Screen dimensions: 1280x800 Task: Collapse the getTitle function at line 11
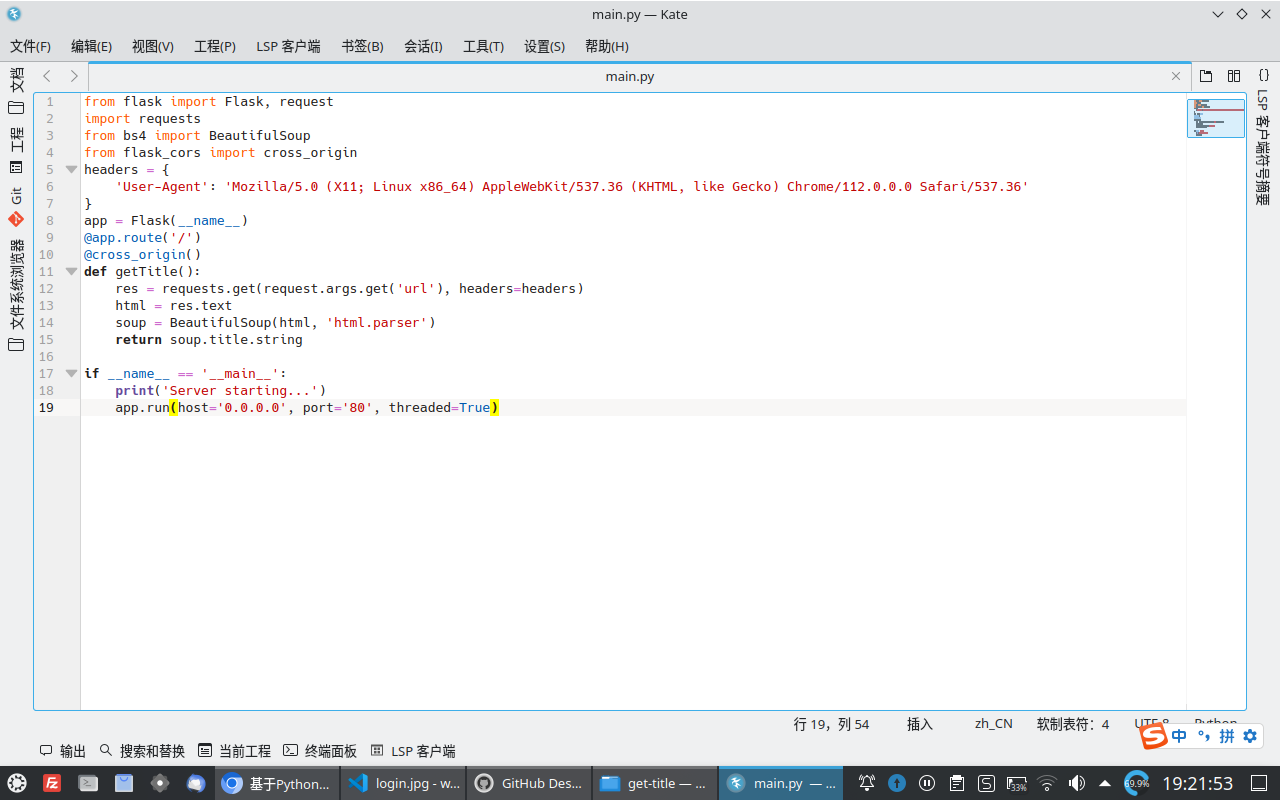[70, 271]
